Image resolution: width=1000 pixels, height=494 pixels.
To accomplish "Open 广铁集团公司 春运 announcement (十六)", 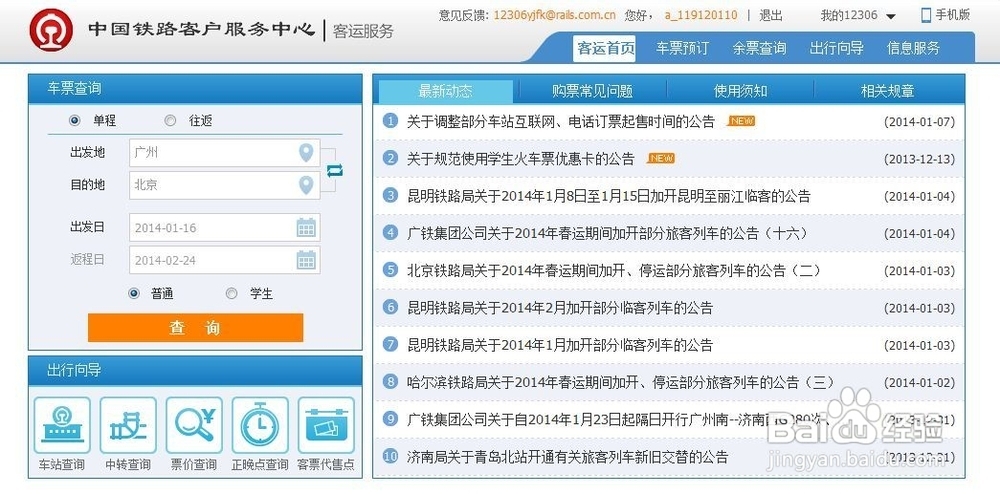I will point(608,233).
